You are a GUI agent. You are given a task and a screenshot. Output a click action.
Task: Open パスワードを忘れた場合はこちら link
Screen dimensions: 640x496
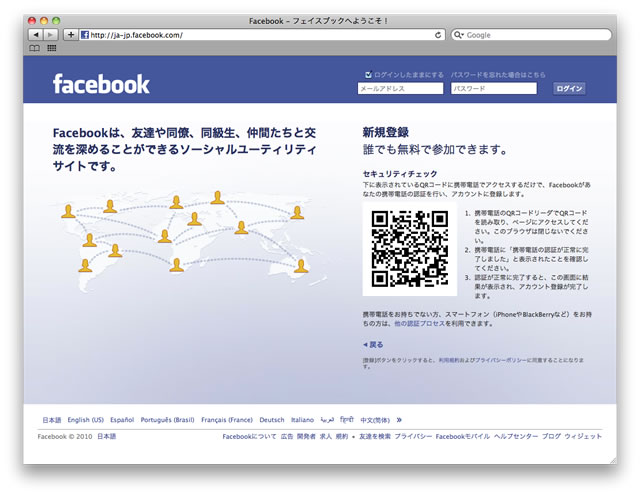pyautogui.click(x=498, y=75)
